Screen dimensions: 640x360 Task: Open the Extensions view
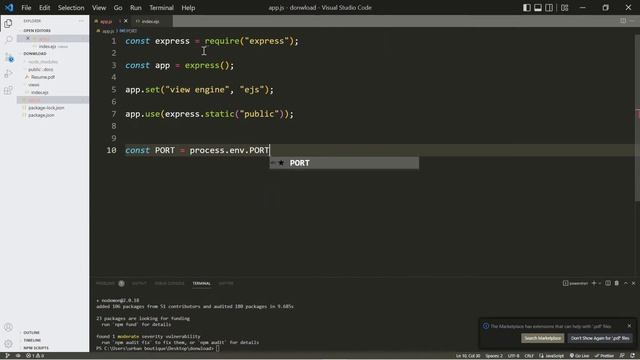8,90
